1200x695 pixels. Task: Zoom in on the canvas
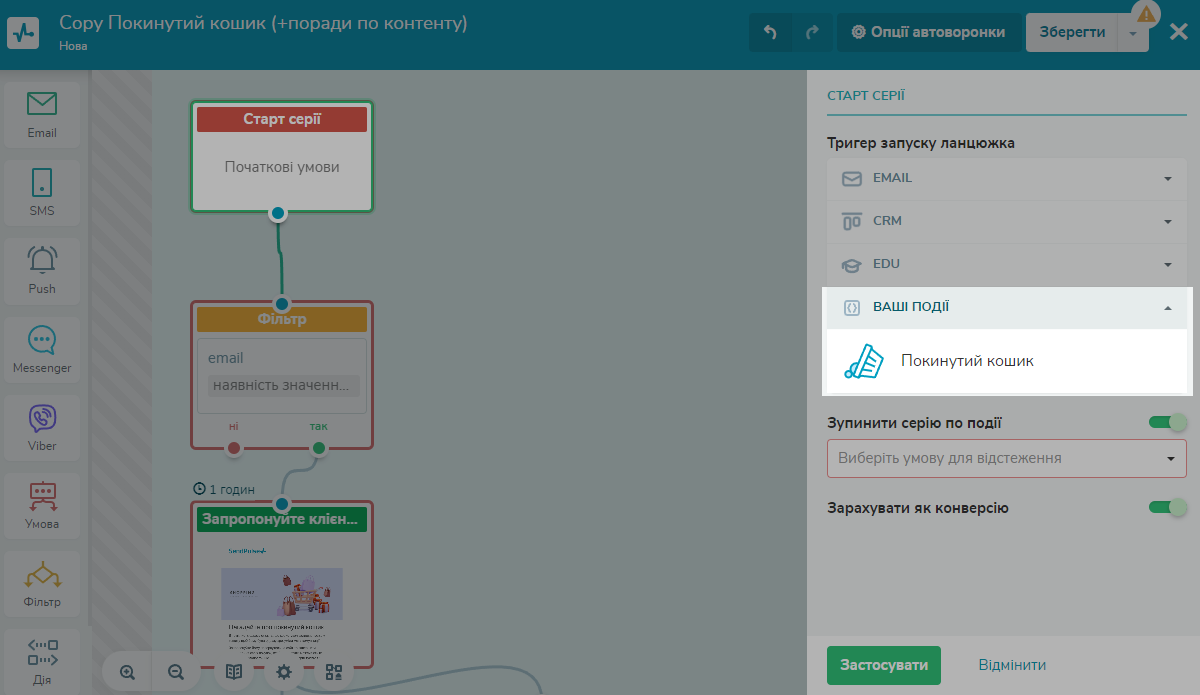[x=125, y=671]
